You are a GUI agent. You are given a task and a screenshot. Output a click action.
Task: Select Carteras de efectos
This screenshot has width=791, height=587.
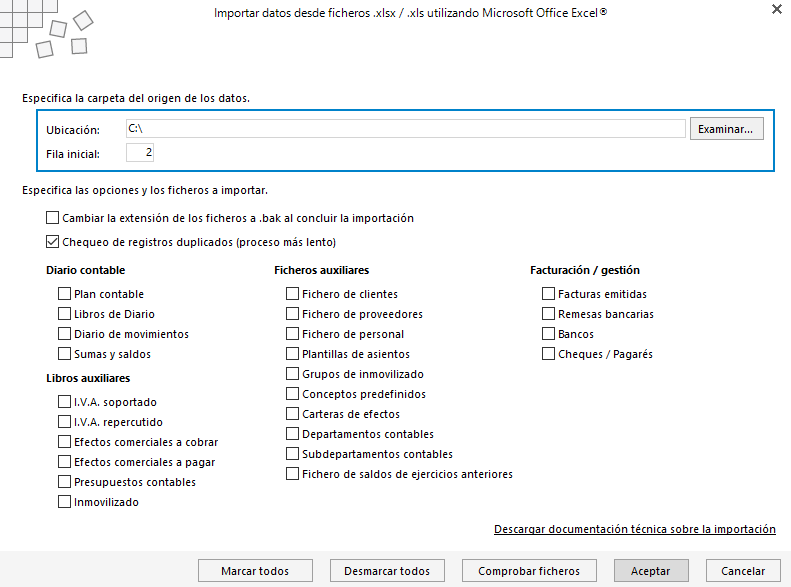click(293, 414)
